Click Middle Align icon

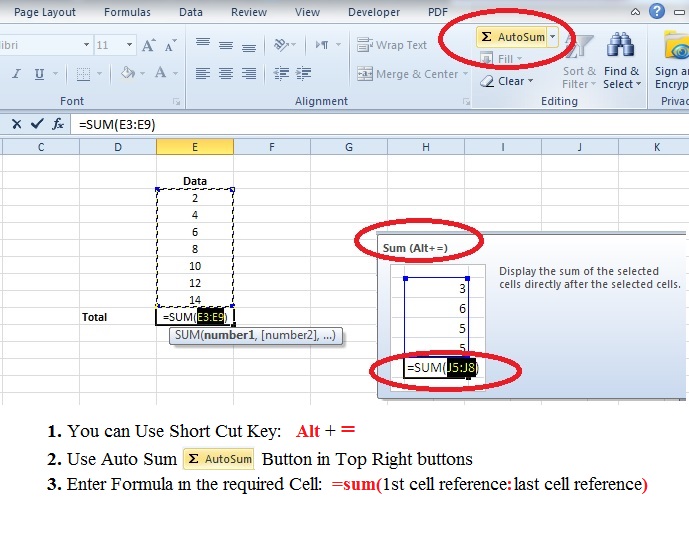[226, 44]
